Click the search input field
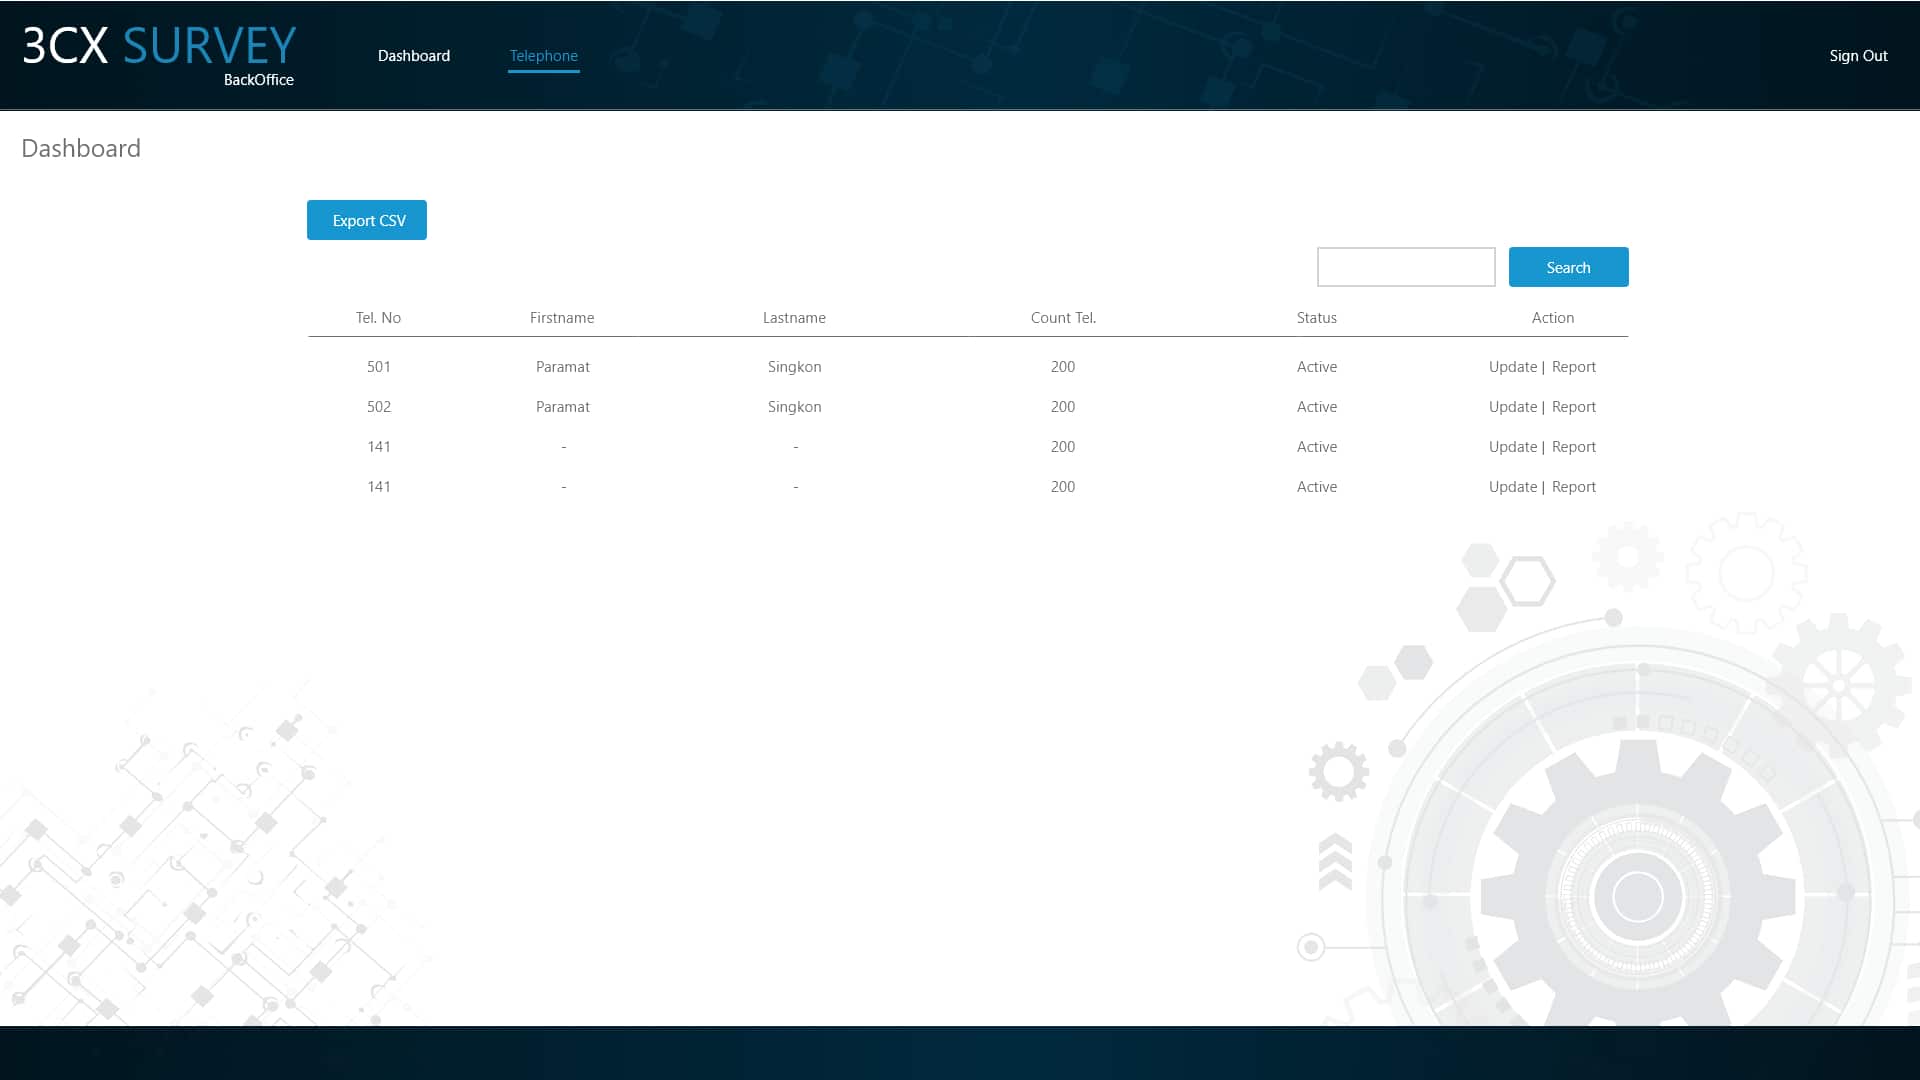 coord(1406,266)
